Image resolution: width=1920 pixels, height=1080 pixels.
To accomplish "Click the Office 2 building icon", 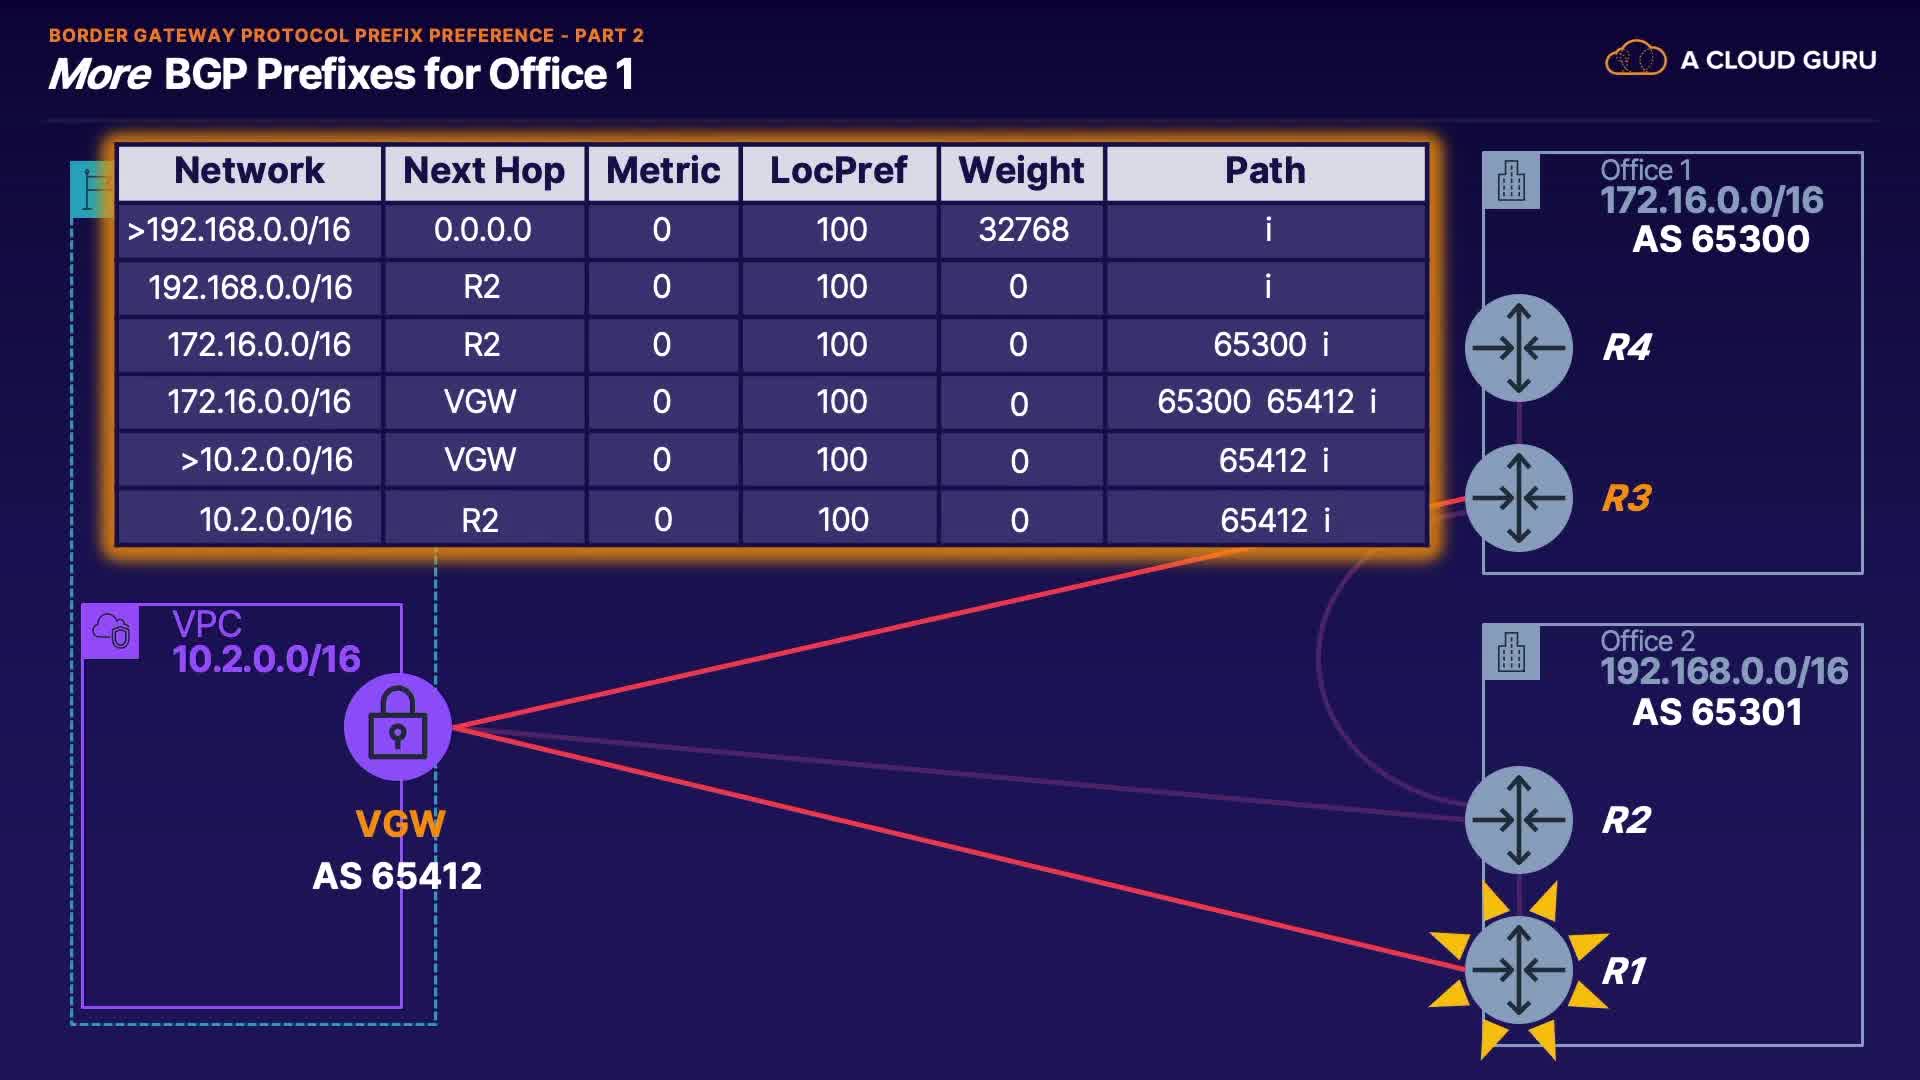I will [1511, 653].
